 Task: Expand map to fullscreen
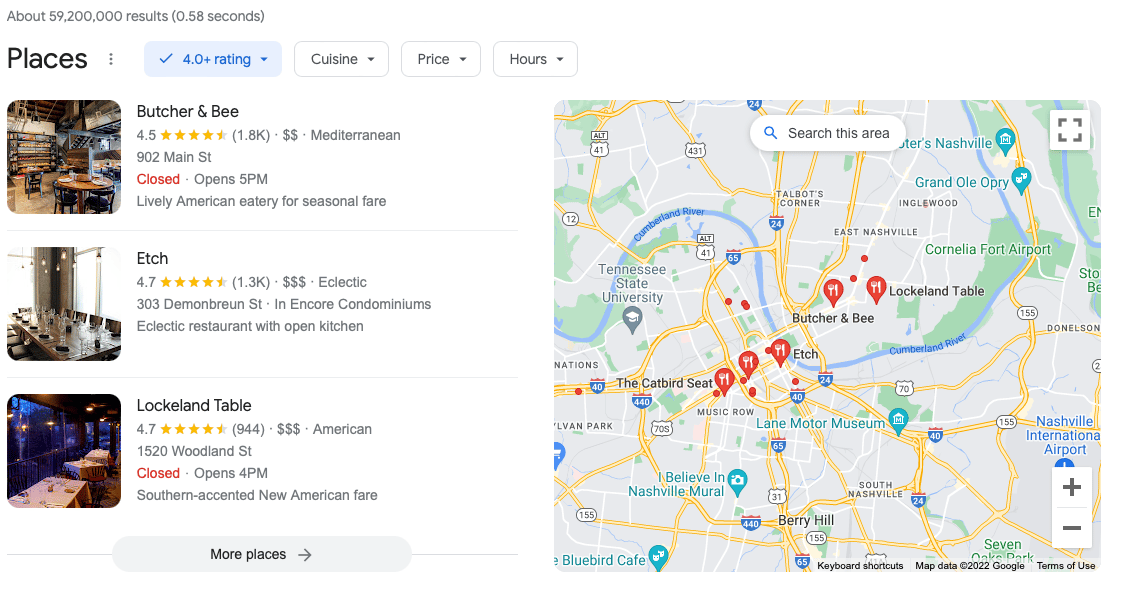click(1070, 130)
